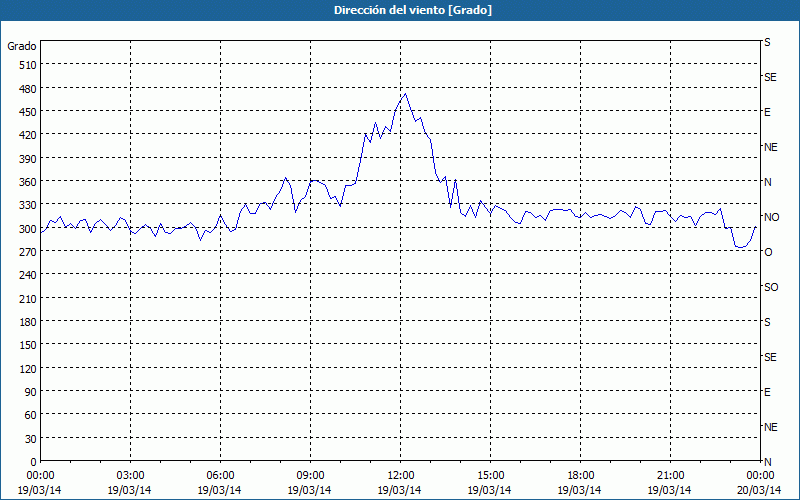
Task: Click the blue line's lowest dip before midnight
Action: (739, 247)
